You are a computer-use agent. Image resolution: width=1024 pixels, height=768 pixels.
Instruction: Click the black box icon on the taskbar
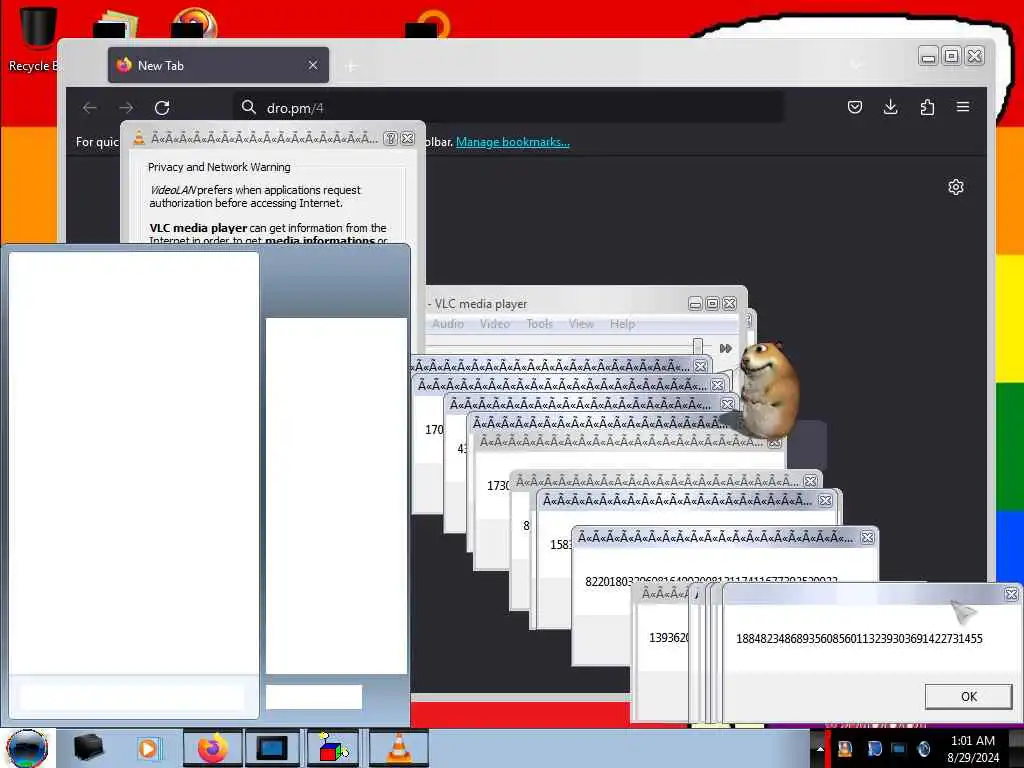(88, 748)
